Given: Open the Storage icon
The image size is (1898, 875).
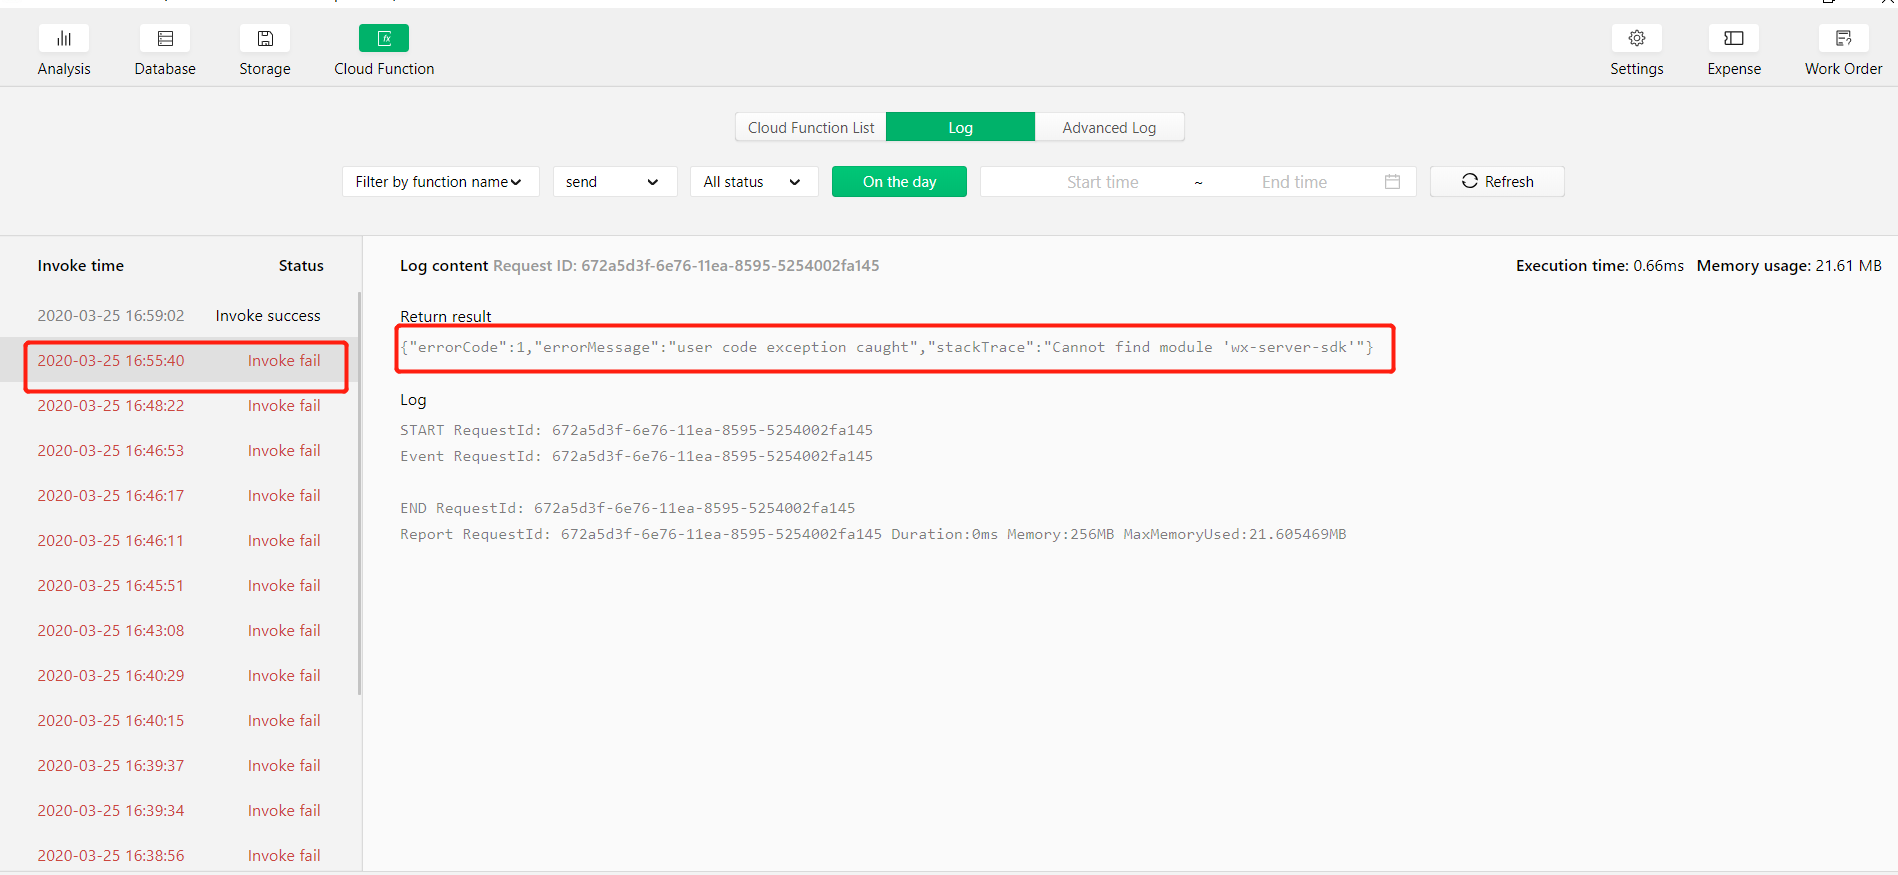Looking at the screenshot, I should [265, 38].
